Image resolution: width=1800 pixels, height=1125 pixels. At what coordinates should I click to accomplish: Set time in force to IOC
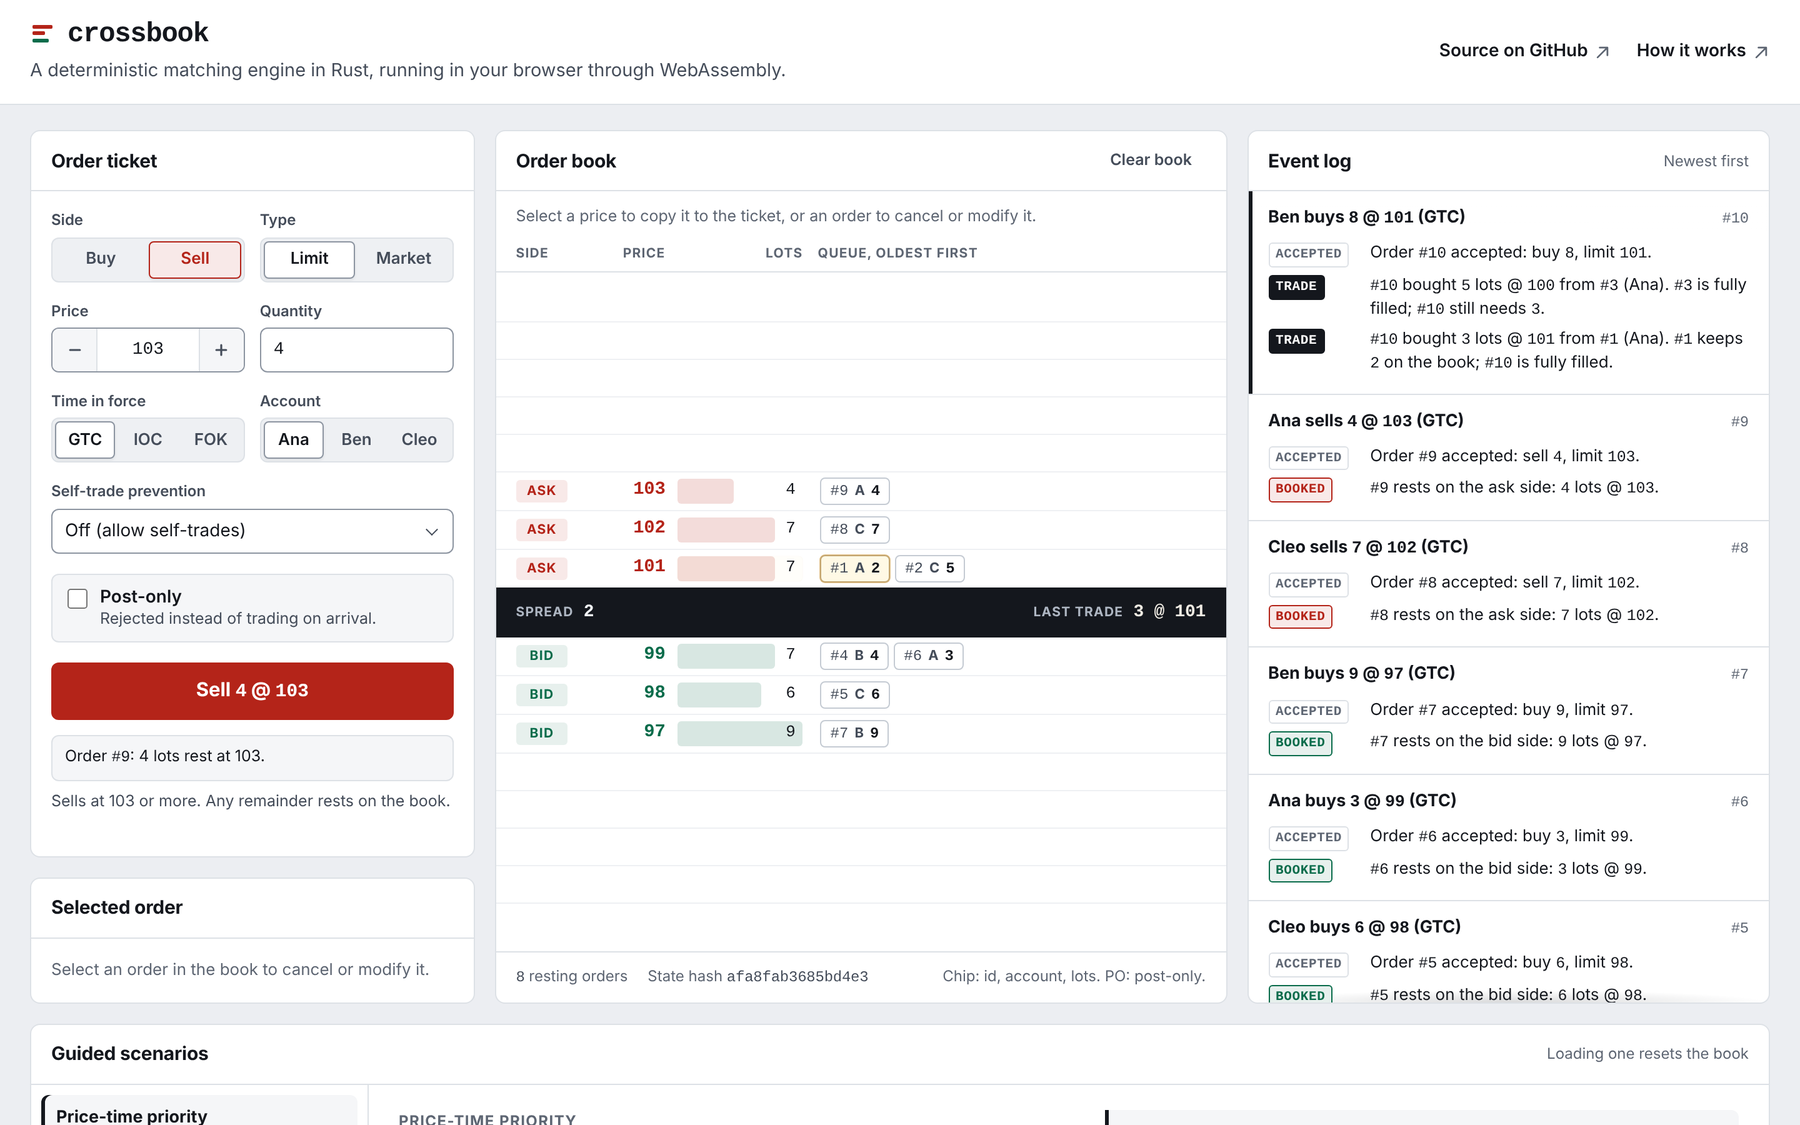pyautogui.click(x=148, y=440)
